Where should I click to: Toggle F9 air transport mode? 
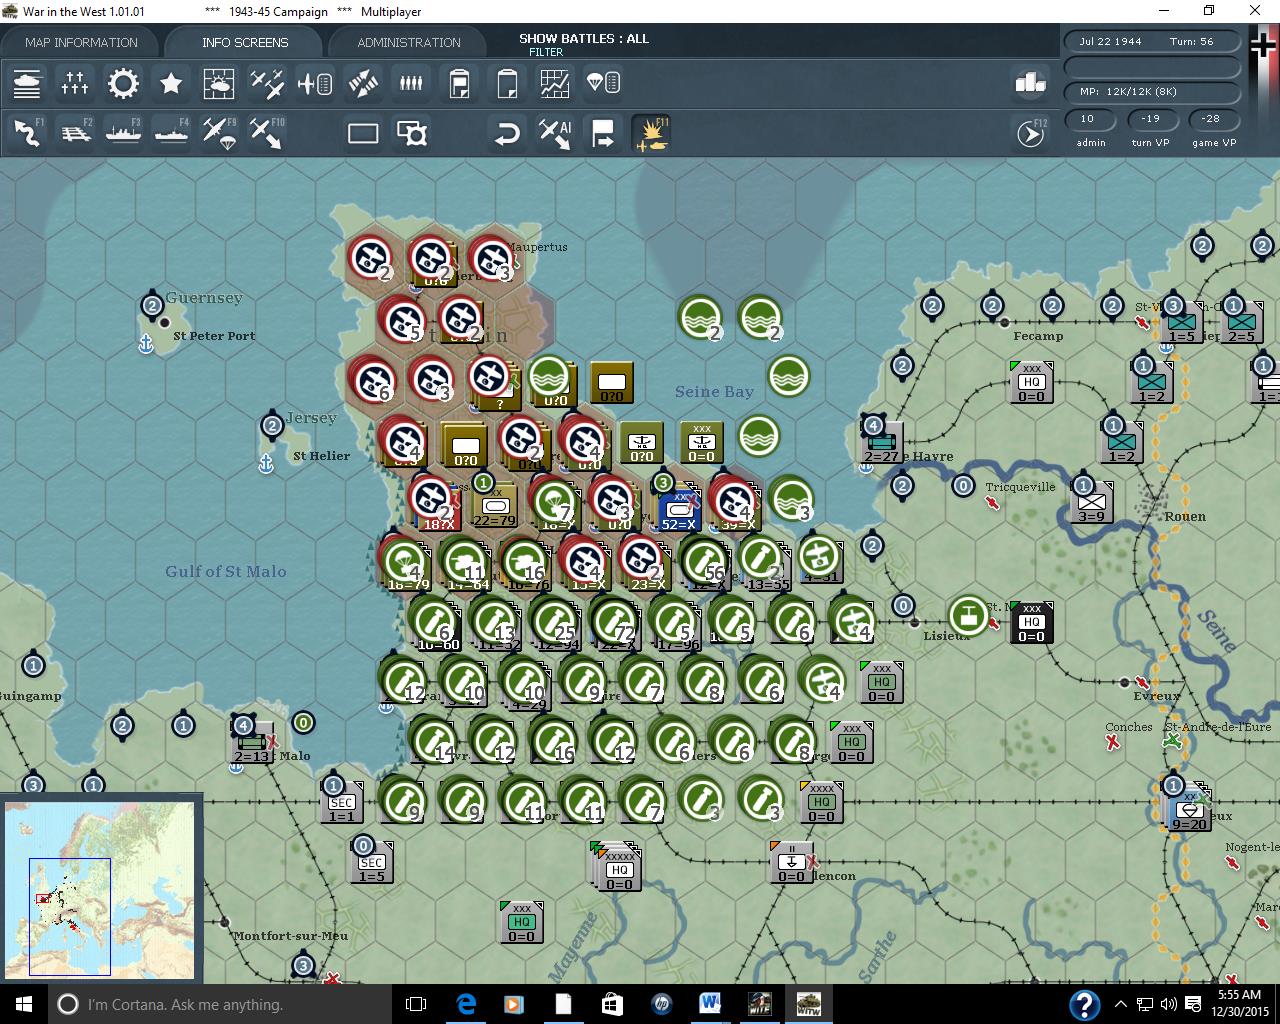219,133
